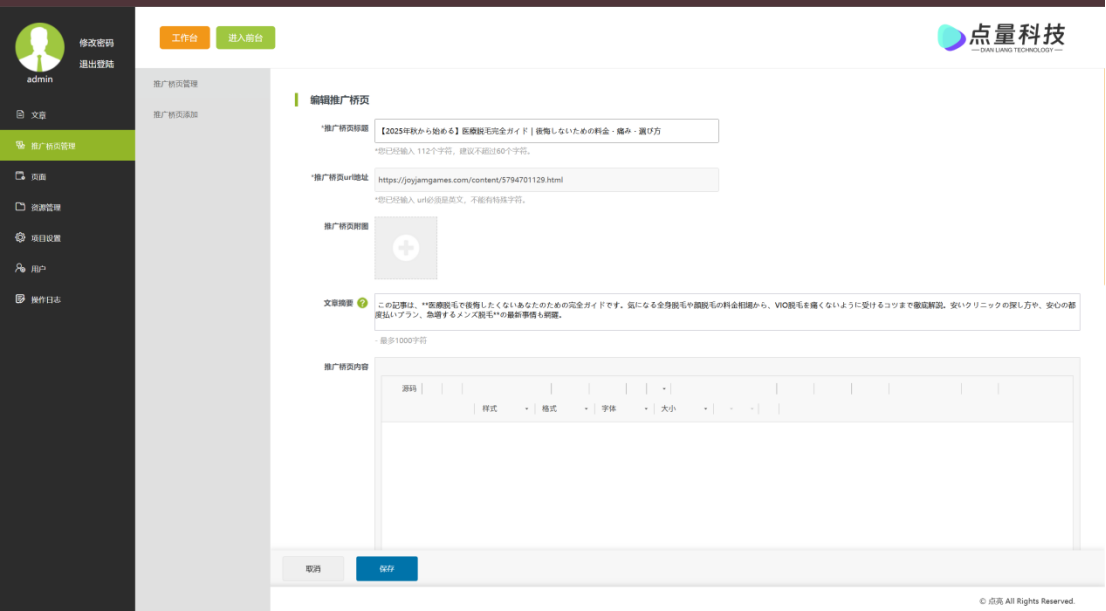Click the 页面 page icon in sidebar
The image size is (1106, 611).
coord(20,177)
